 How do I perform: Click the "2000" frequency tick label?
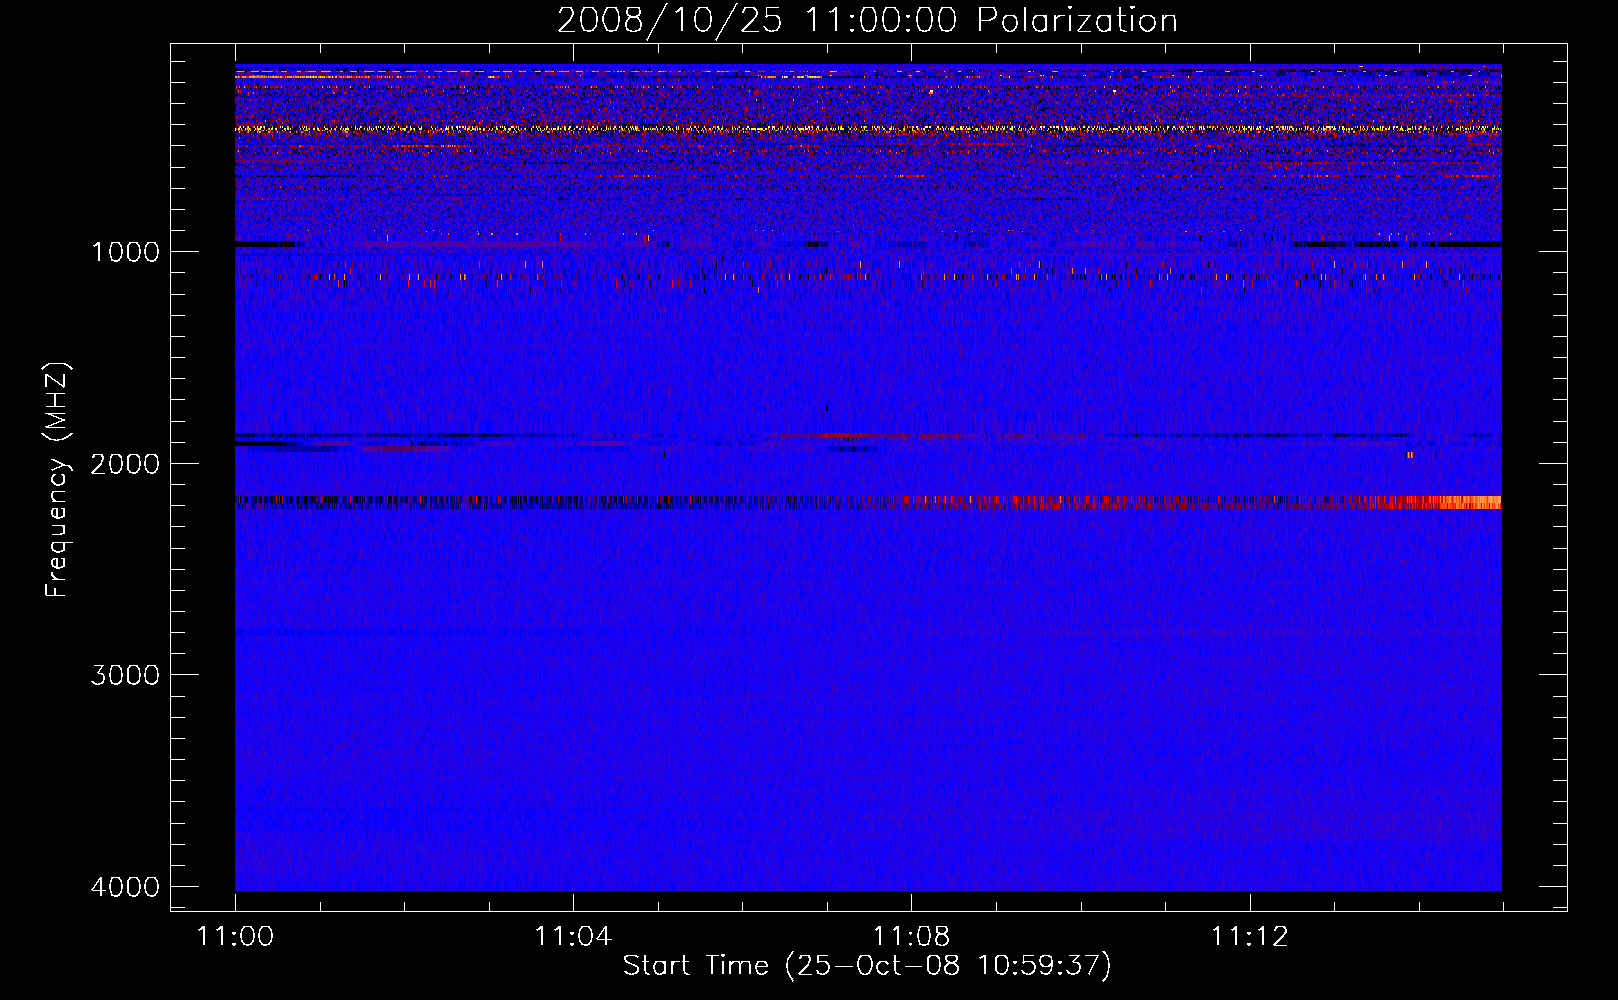(x=125, y=464)
